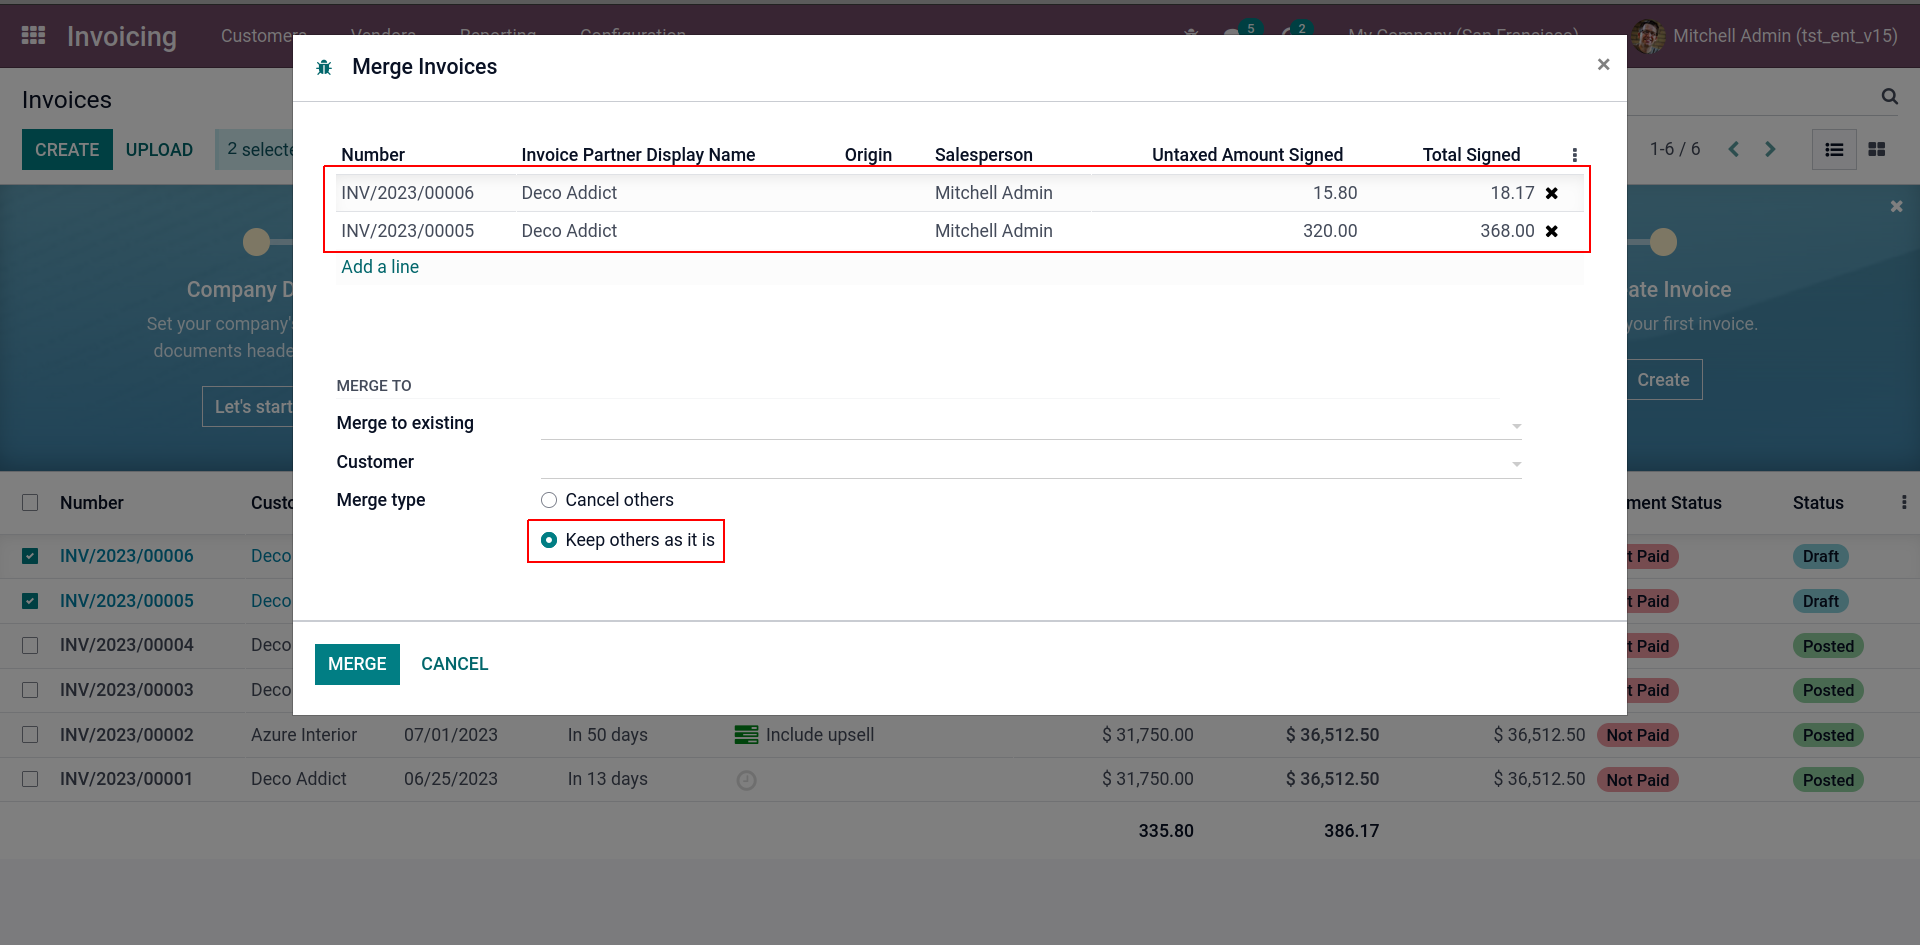Open optional columns menu in merge dialog
This screenshot has height=945, width=1920.
coord(1574,155)
